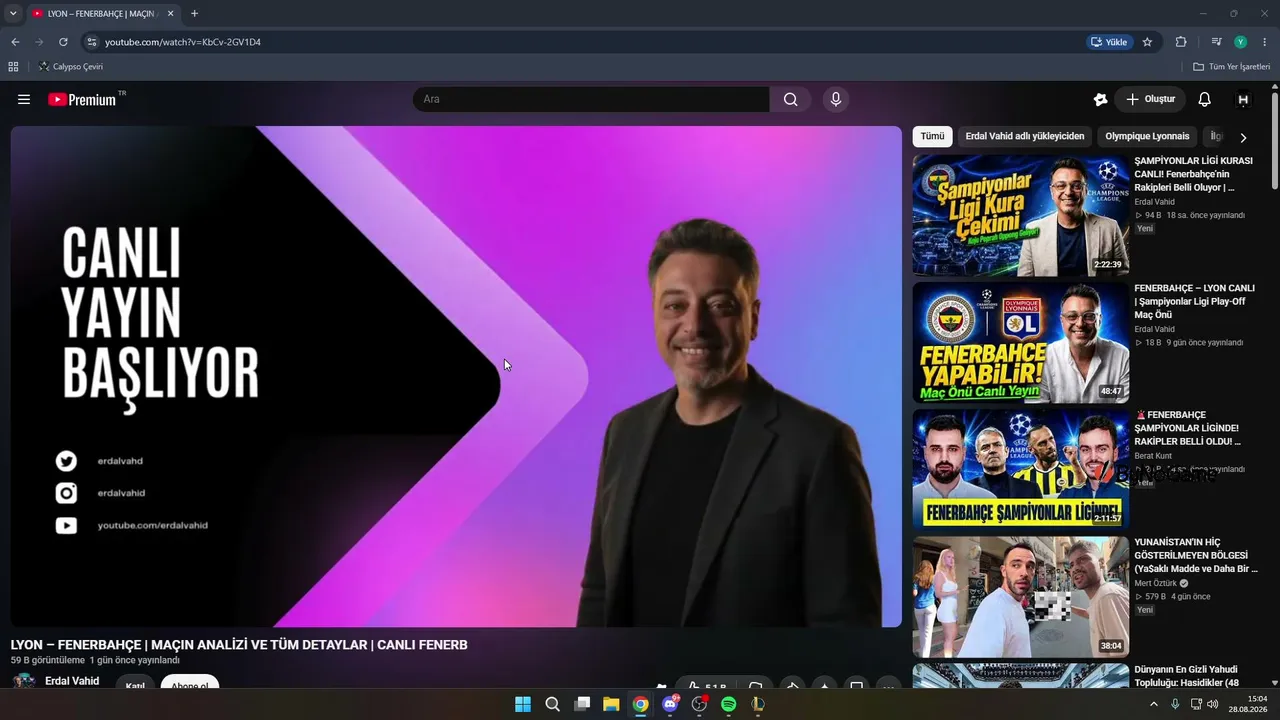The height and width of the screenshot is (720, 1280).
Task: Click the search magnifier button
Action: (x=791, y=99)
